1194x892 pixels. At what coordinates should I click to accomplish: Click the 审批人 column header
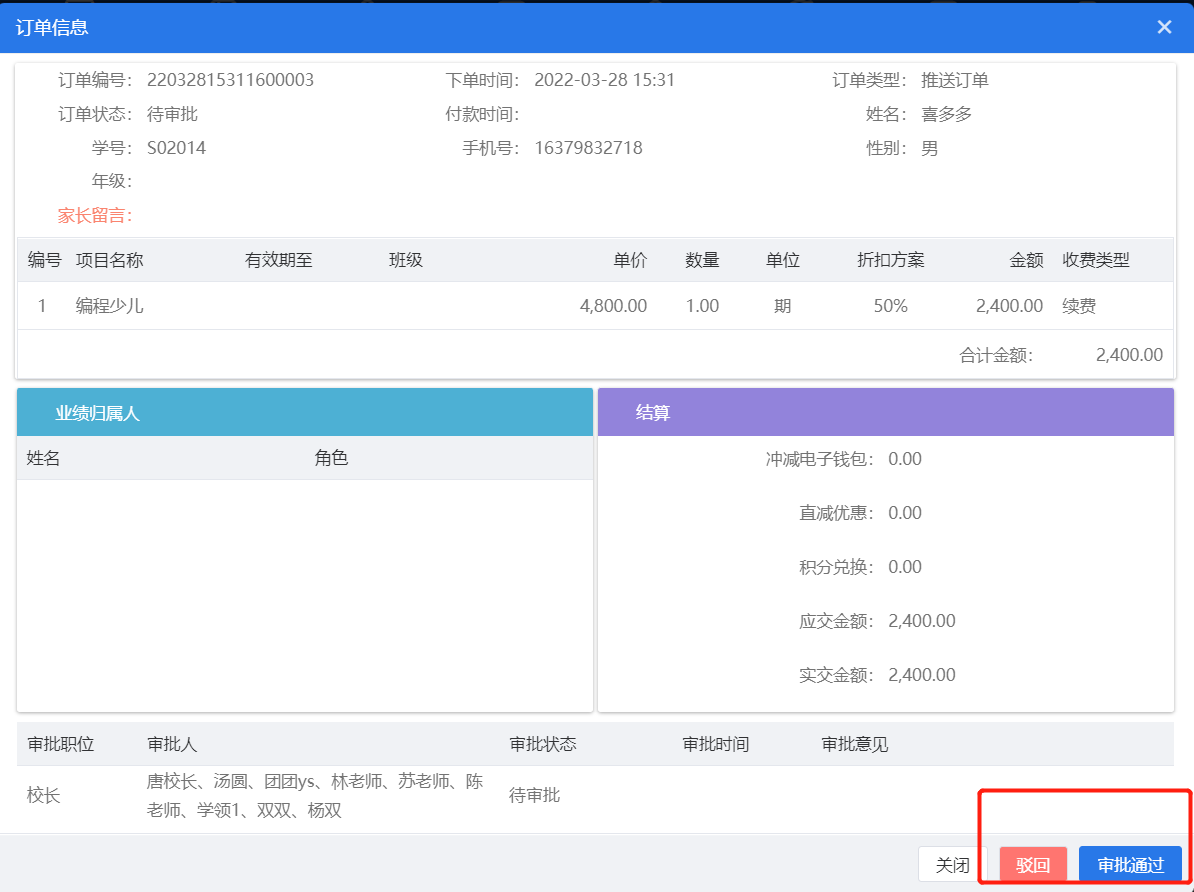pos(172,744)
